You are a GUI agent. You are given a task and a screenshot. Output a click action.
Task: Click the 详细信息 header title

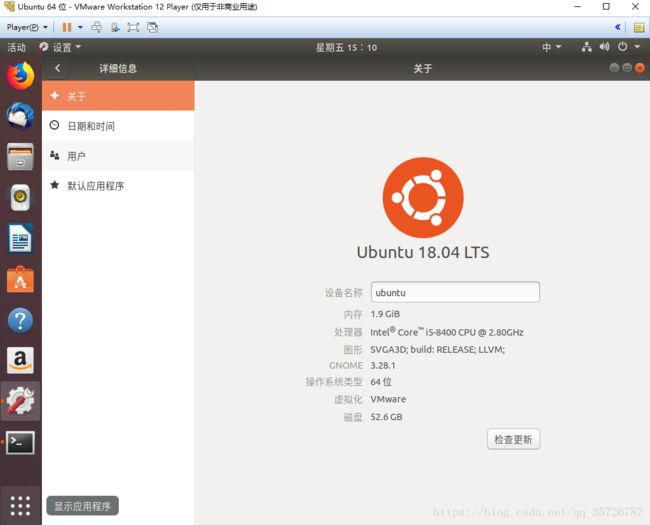tap(118, 68)
